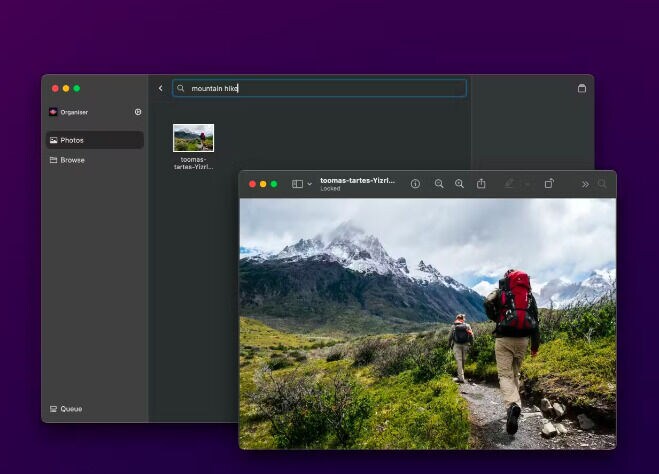
Task: Click the back arrow beside the search field
Action: point(160,88)
